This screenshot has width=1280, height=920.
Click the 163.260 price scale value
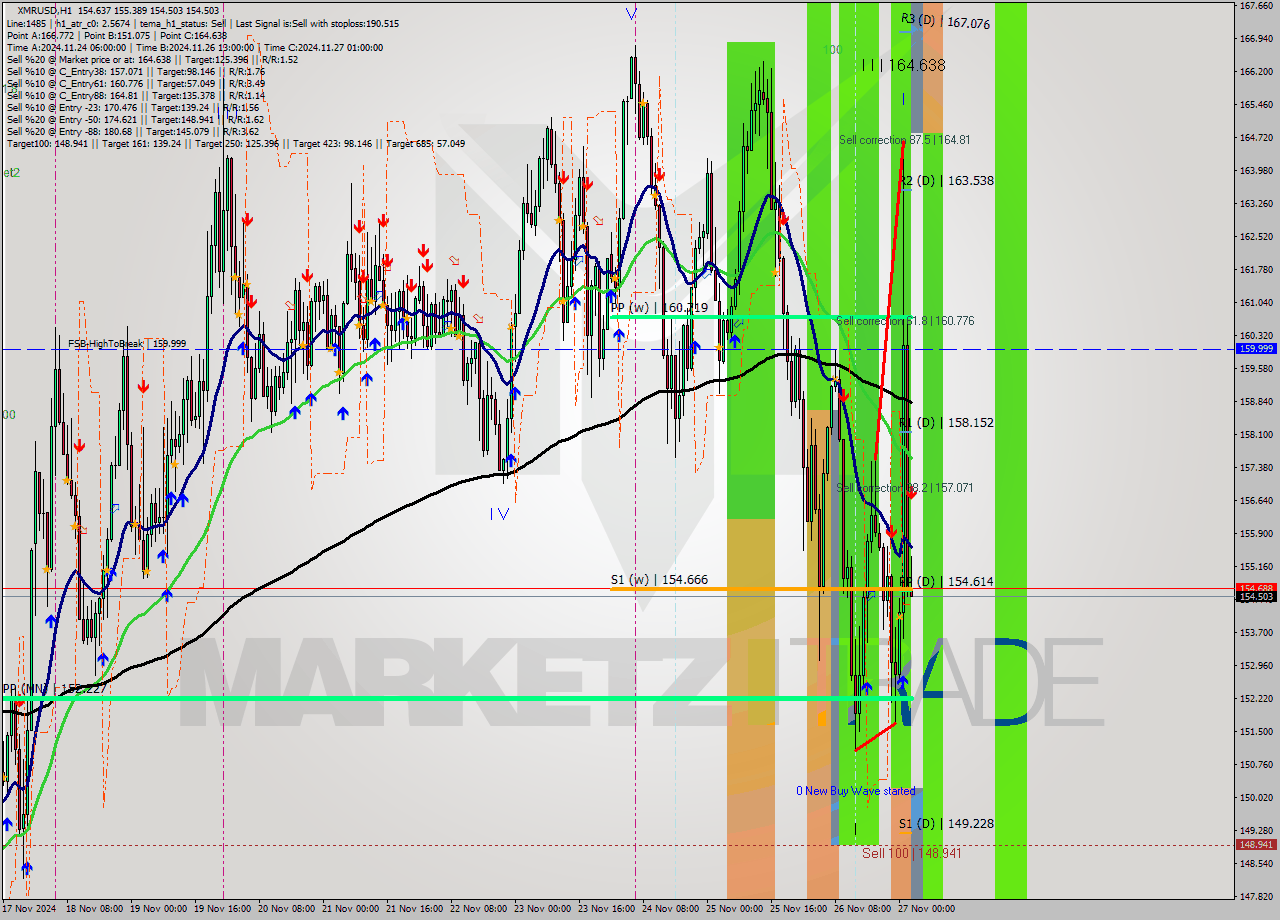point(1256,203)
